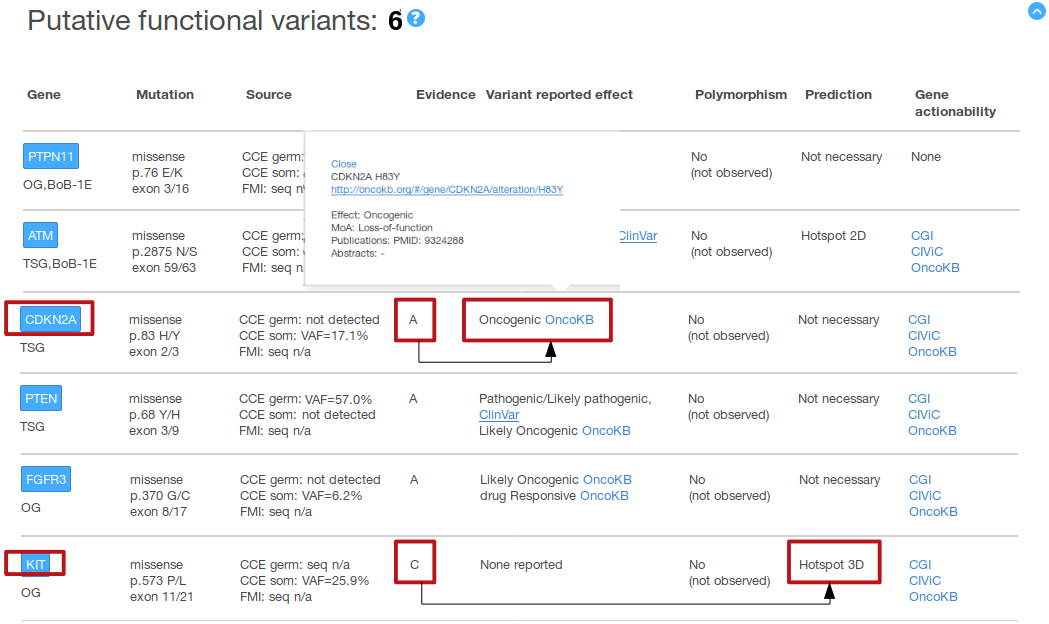Screen dimensions: 1049x624
Task: Click the help question mark icon
Action: [x=416, y=19]
